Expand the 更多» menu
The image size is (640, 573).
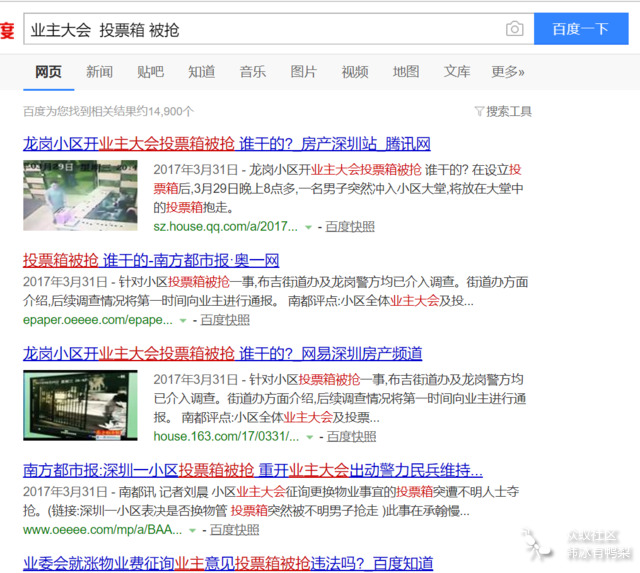click(x=508, y=72)
